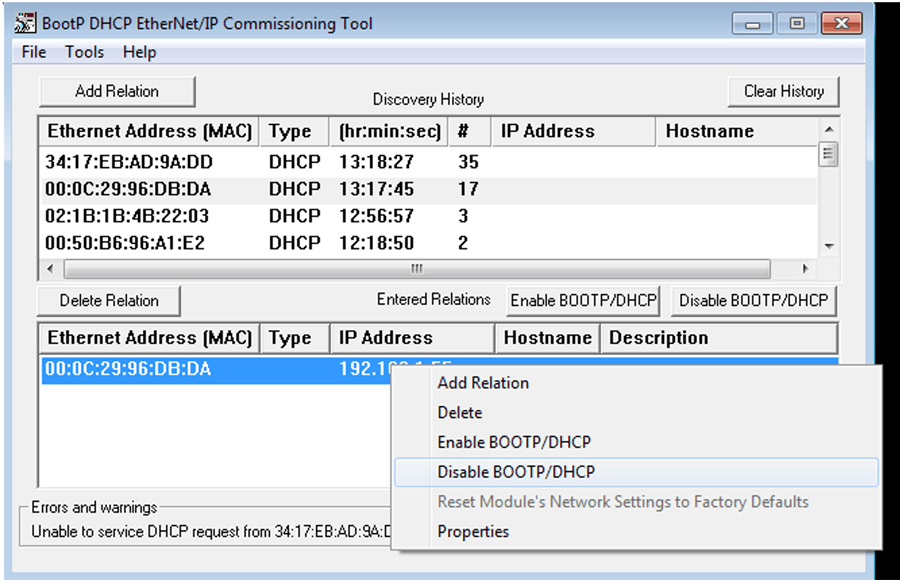This screenshot has height=580, width=900.
Task: Click the Unable to service DHCP request message
Action: coord(211,532)
